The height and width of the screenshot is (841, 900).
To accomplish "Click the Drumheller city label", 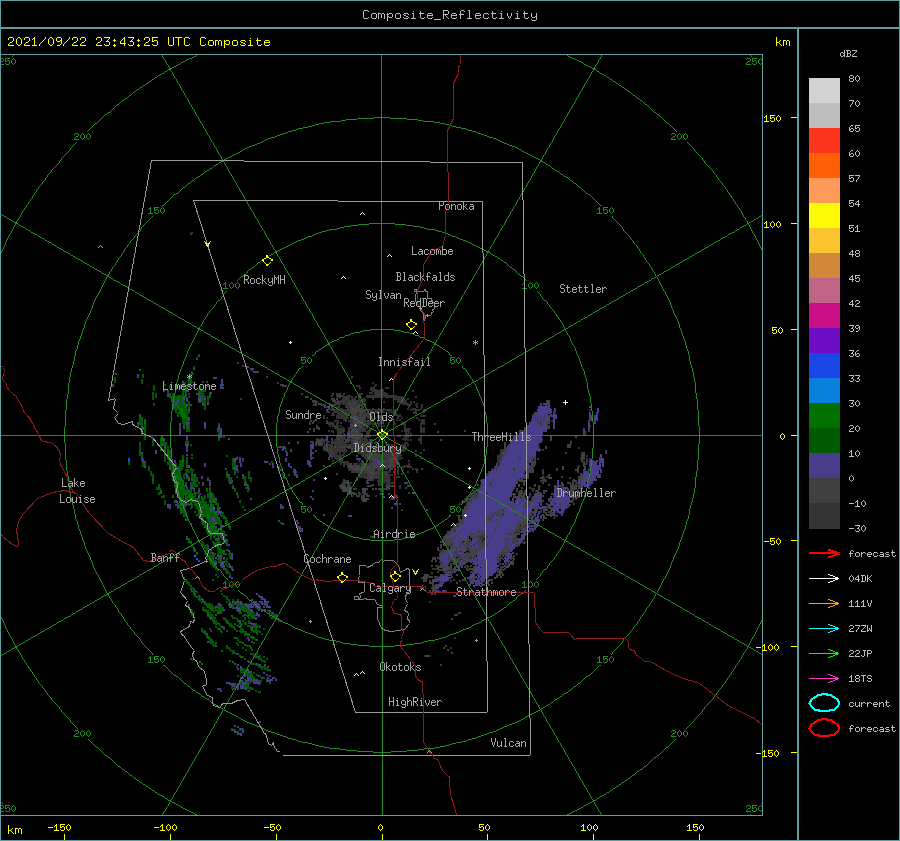I will (x=585, y=493).
